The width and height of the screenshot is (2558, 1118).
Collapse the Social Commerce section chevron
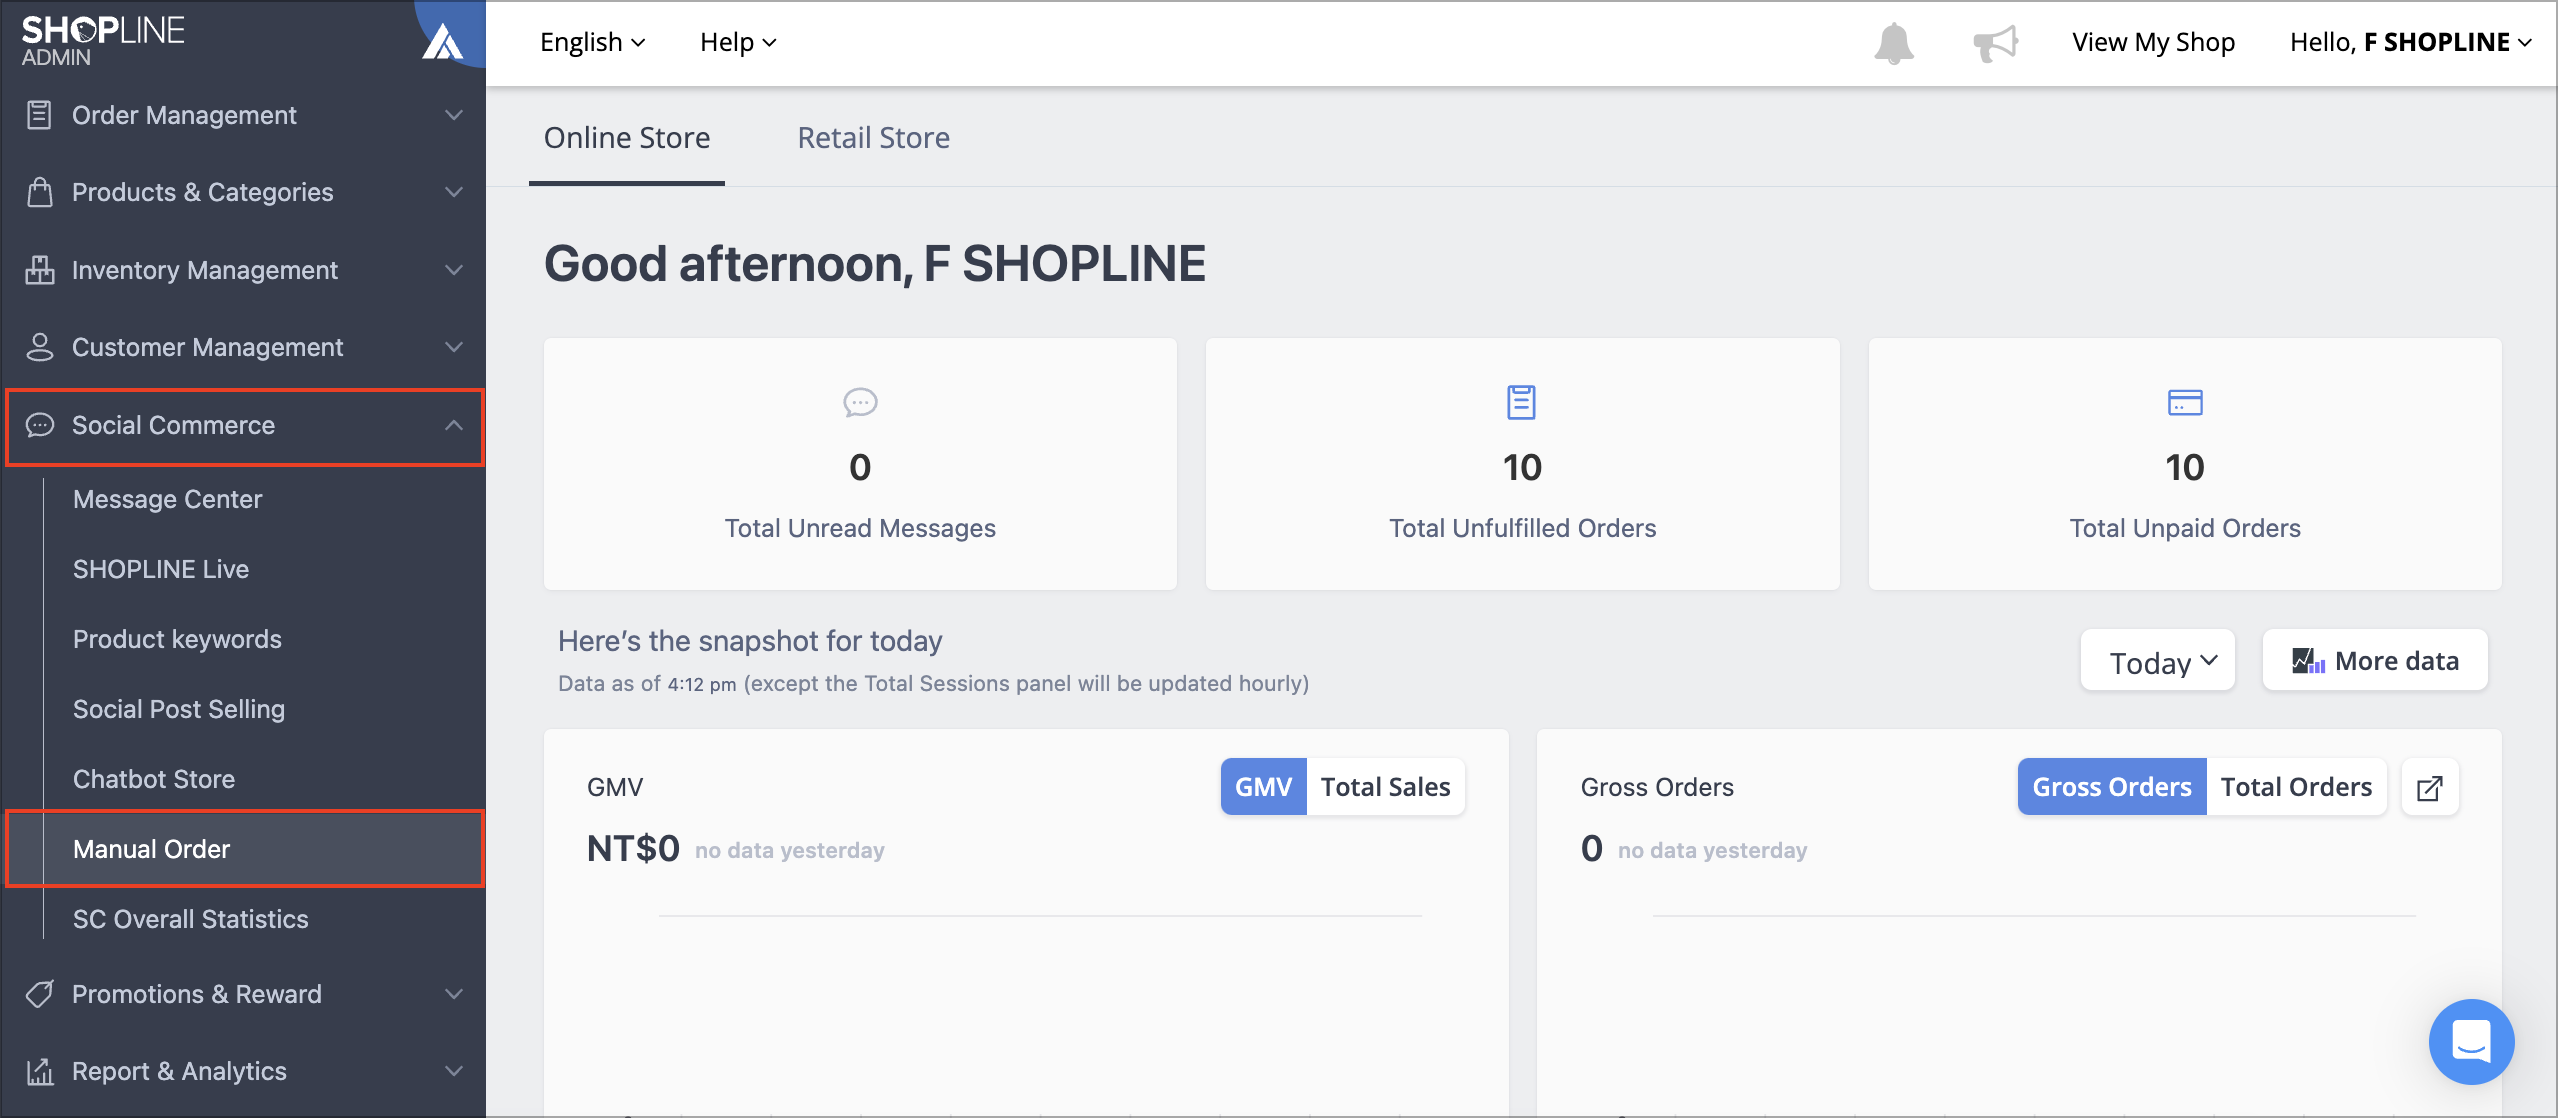[x=454, y=425]
